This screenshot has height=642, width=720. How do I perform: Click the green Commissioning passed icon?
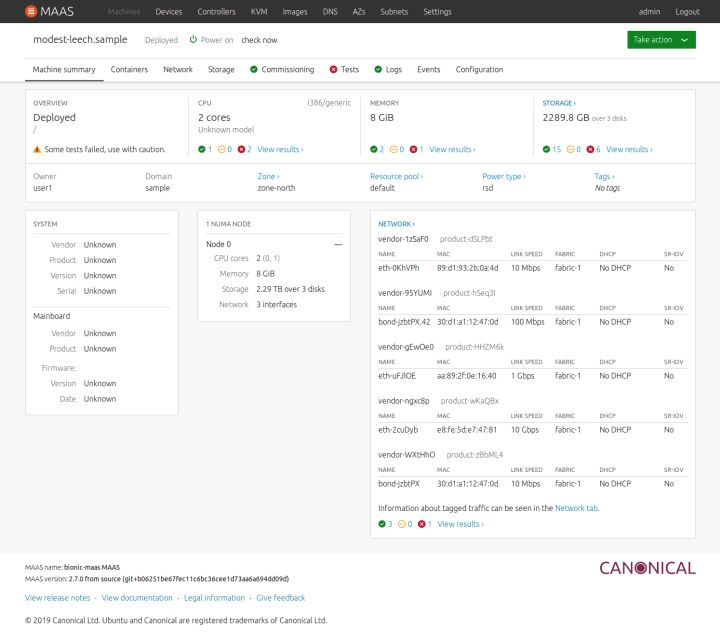pyautogui.click(x=253, y=69)
